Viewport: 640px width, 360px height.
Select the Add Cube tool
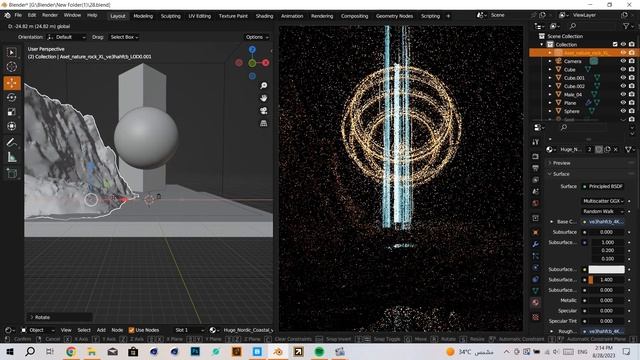[x=12, y=173]
